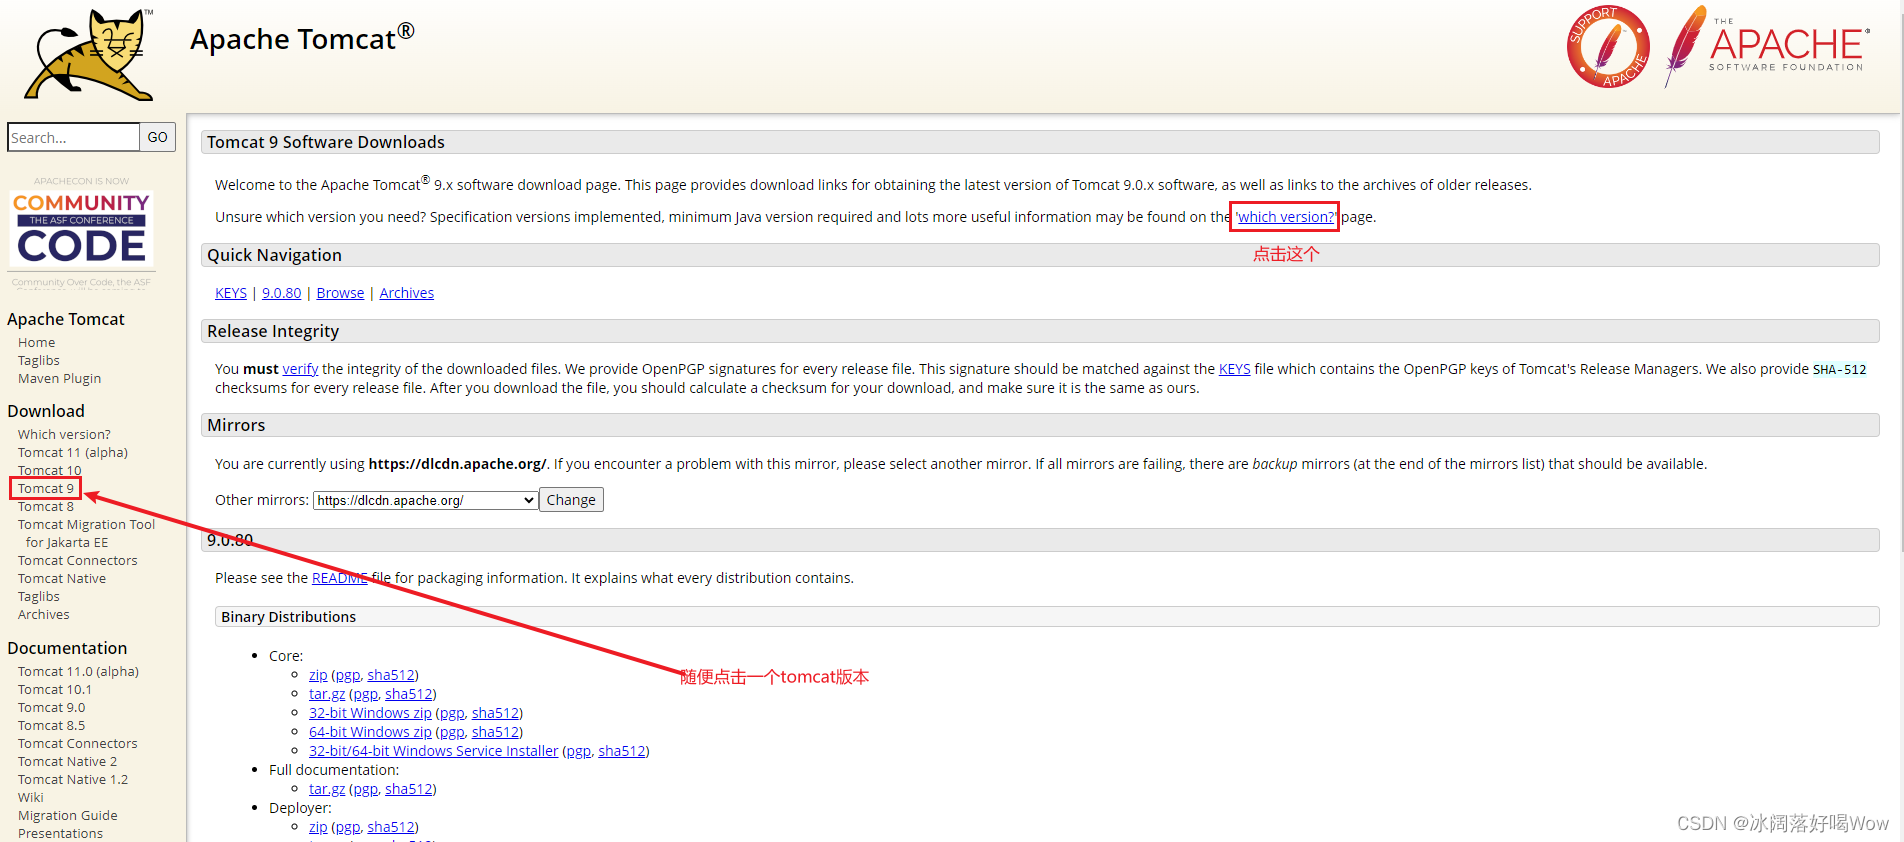
Task: Download the Deployer zip
Action: [x=318, y=827]
